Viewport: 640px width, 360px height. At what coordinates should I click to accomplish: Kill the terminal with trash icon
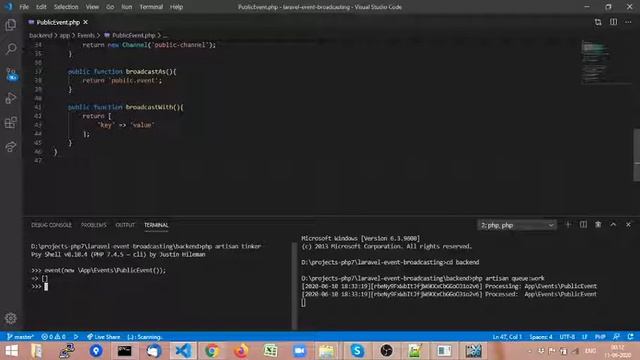click(x=598, y=224)
